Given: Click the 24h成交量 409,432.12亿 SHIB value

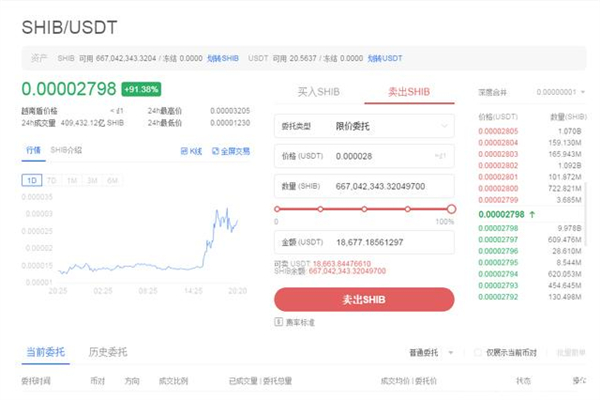Looking at the screenshot, I should click(92, 123).
